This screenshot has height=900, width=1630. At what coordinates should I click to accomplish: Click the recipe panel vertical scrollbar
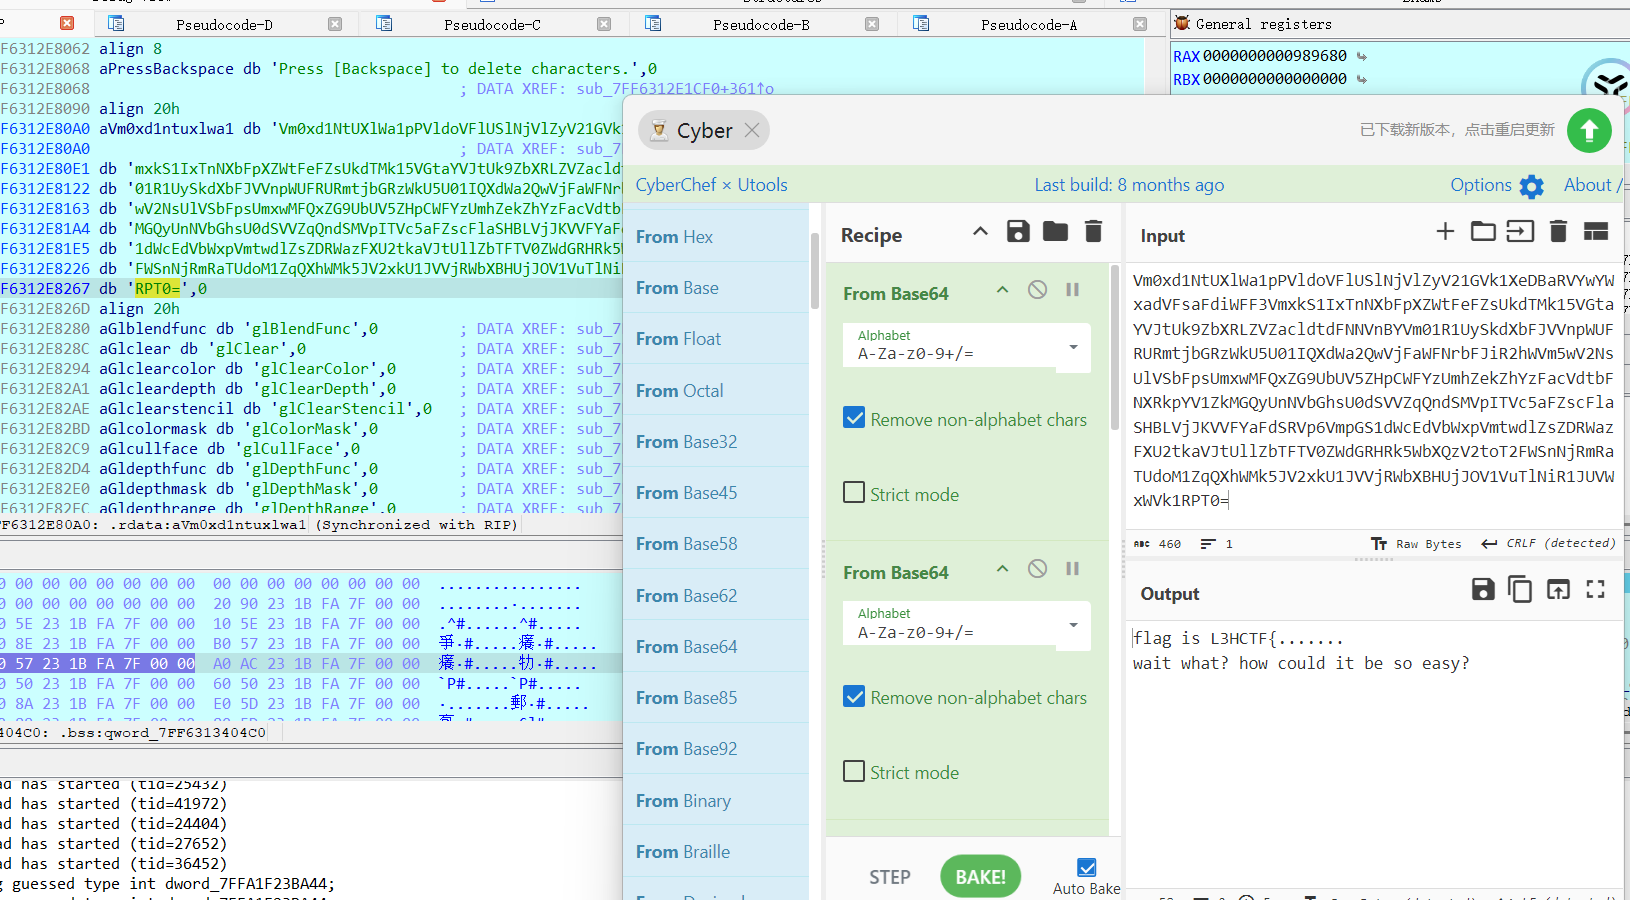tap(1115, 347)
